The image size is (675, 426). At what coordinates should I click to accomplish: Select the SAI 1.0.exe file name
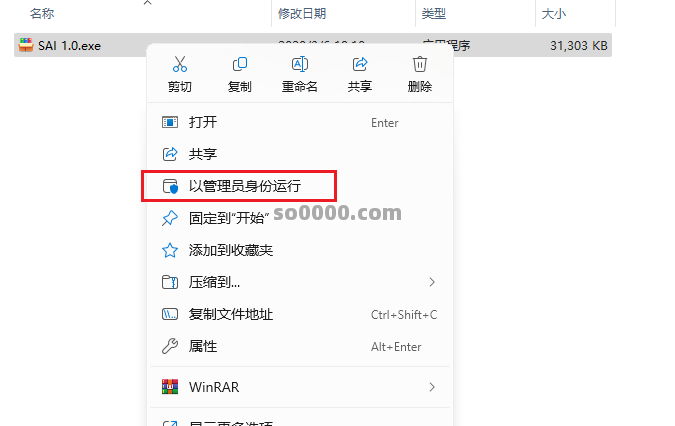(69, 46)
